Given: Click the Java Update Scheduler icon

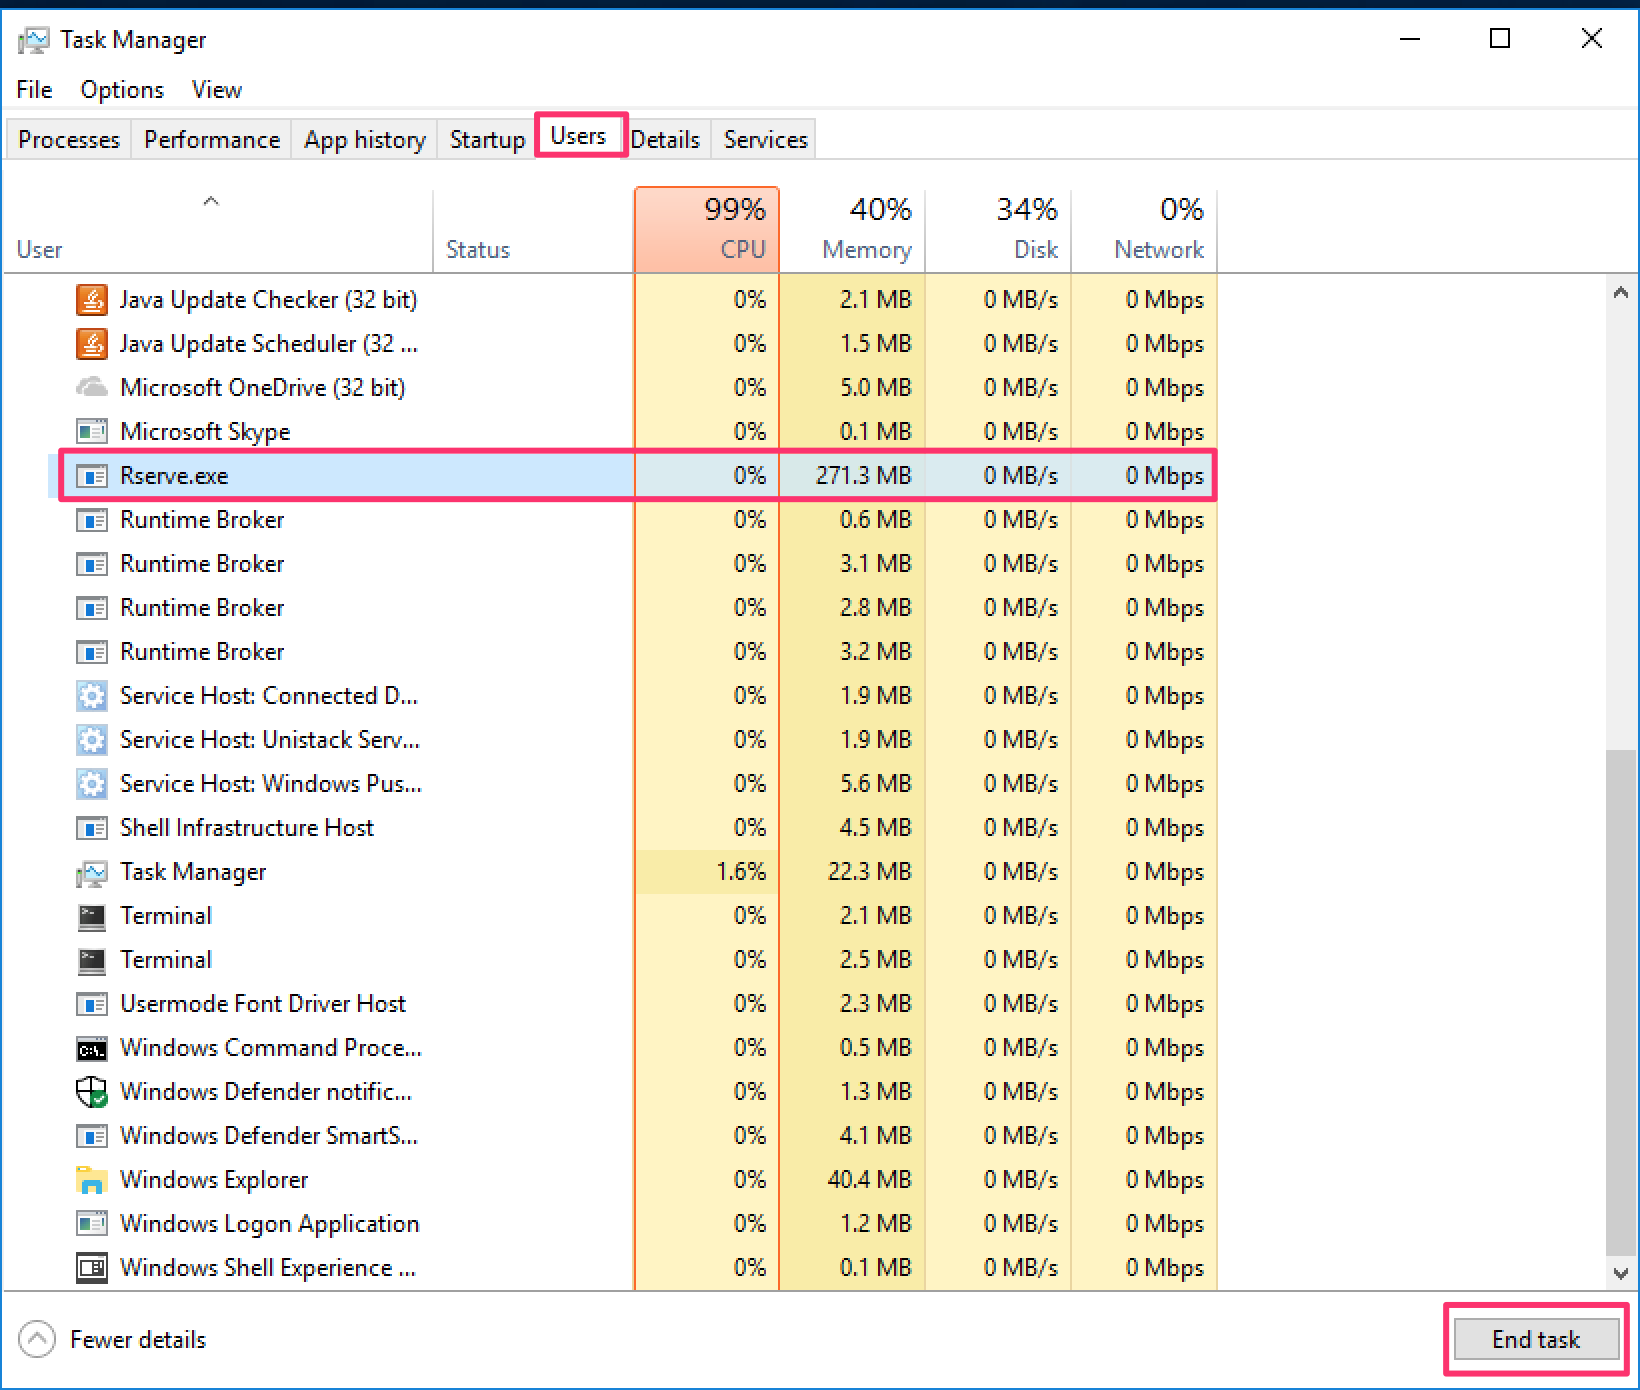Looking at the screenshot, I should [92, 344].
